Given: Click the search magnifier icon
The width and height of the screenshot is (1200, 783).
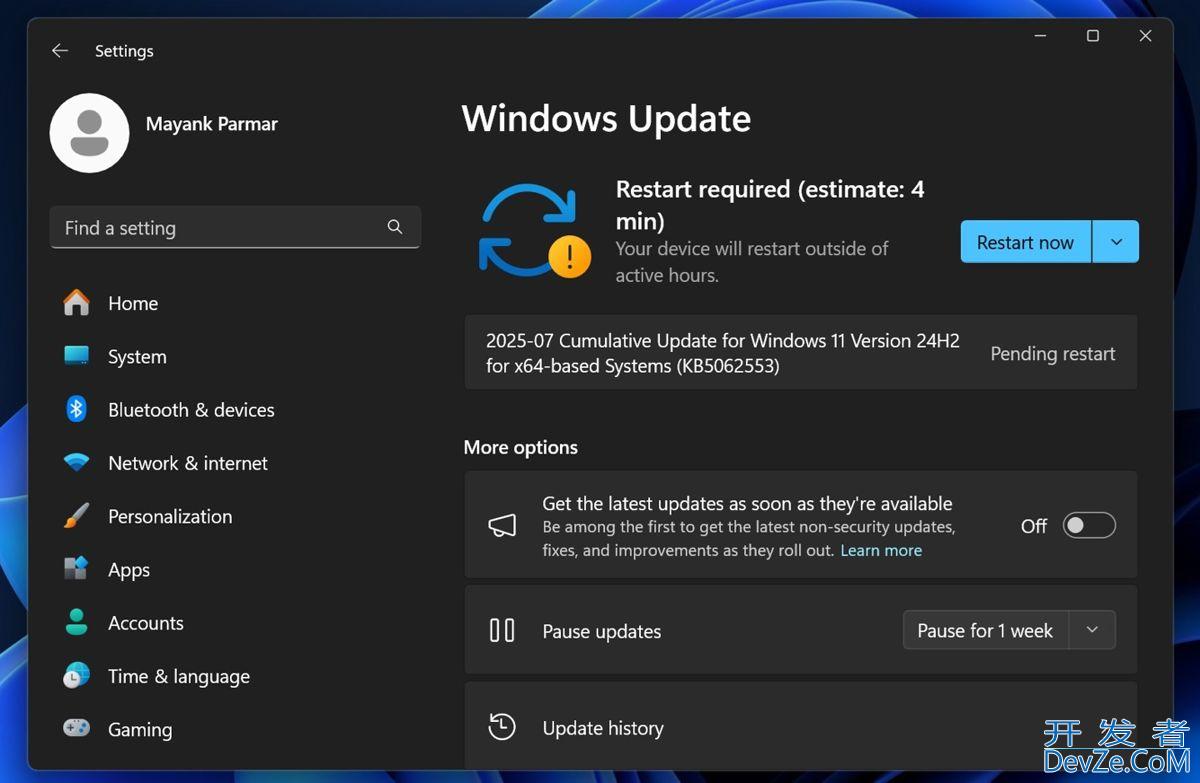Looking at the screenshot, I should click(x=395, y=227).
